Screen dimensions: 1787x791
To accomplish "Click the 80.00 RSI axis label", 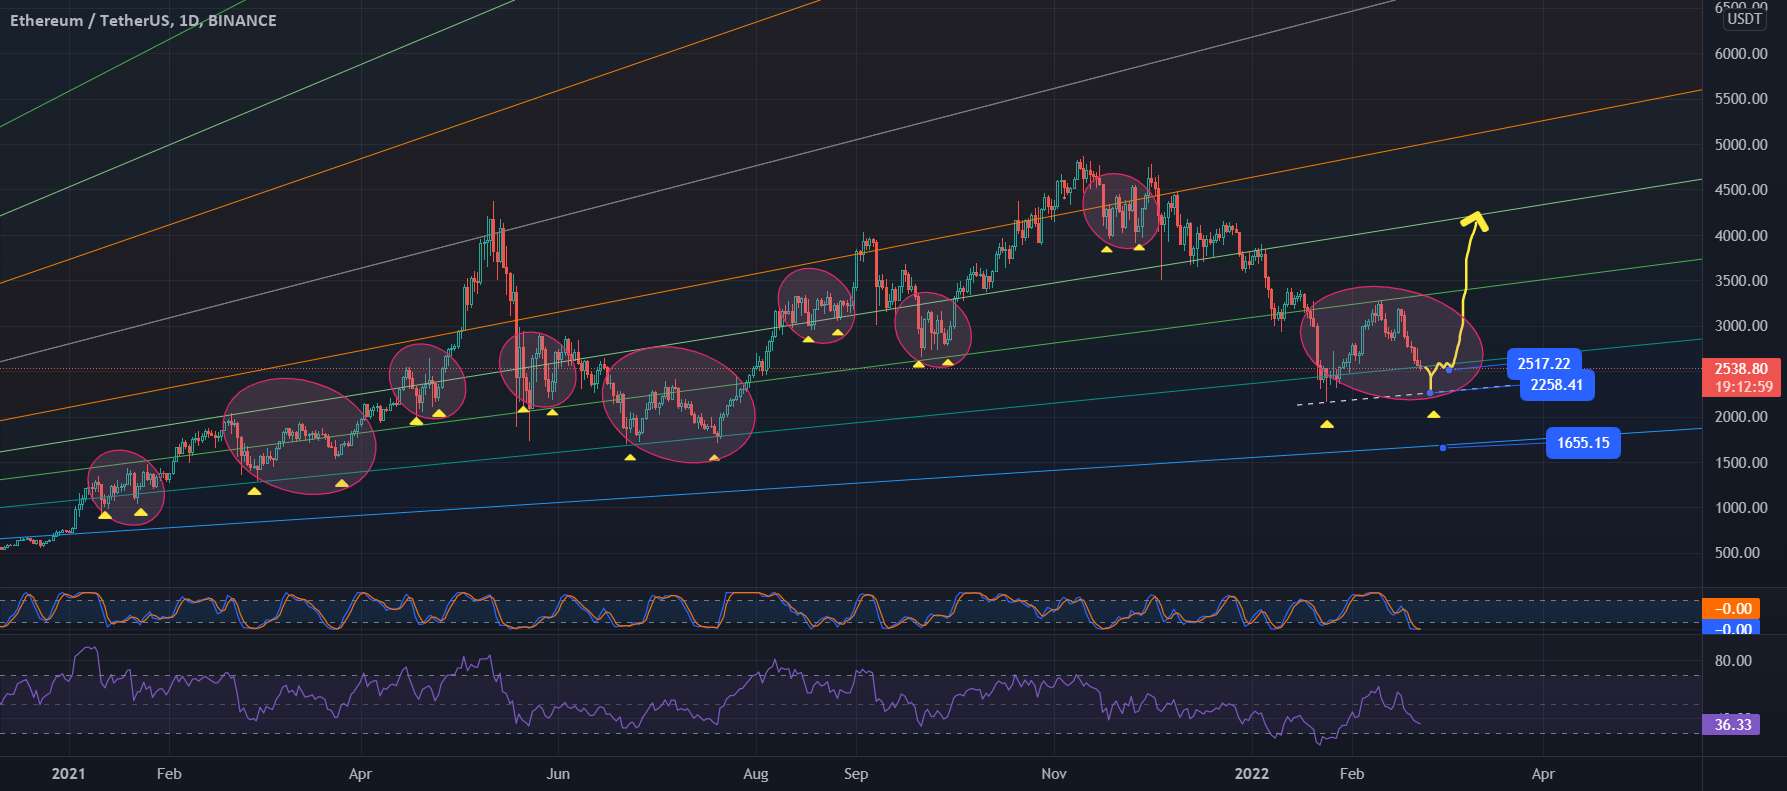I will [1733, 661].
